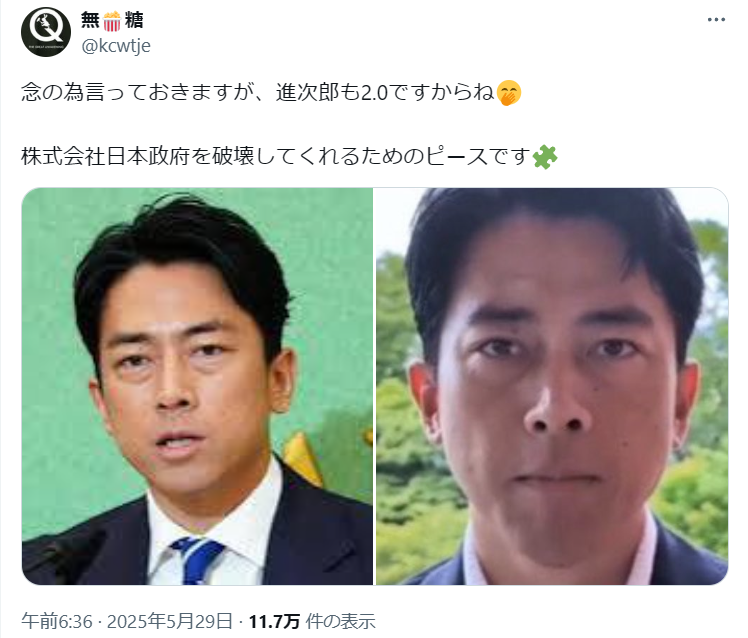The width and height of the screenshot is (748, 638).
Task: Click the hand-over-mouth face emoji
Action: [x=509, y=93]
